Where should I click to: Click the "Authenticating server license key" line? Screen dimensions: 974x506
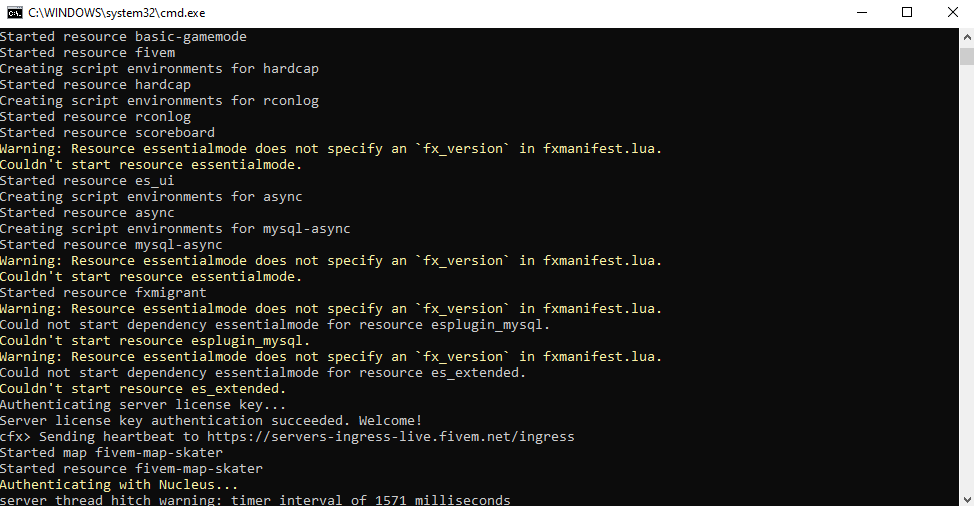143,405
